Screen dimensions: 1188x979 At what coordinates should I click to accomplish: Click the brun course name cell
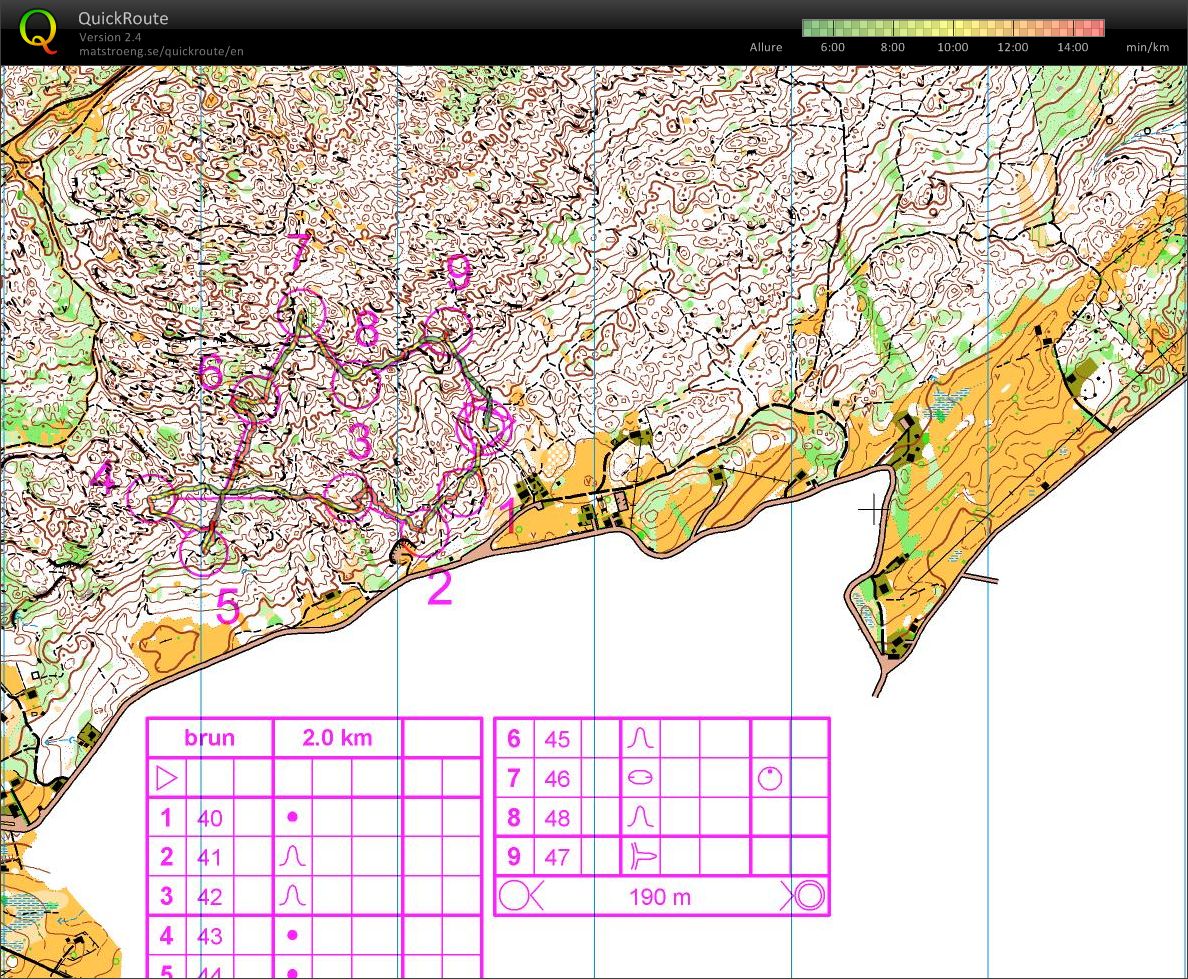[210, 738]
